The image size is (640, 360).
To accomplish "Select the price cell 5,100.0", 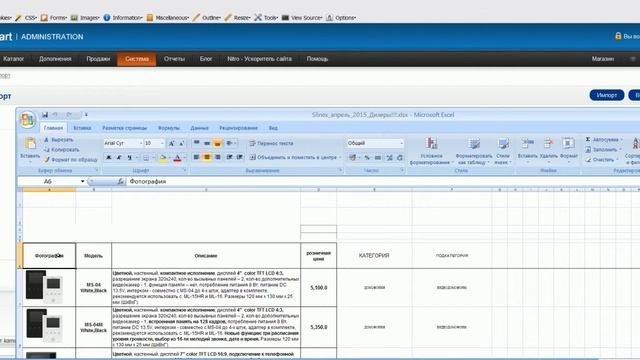I will click(x=318, y=287).
